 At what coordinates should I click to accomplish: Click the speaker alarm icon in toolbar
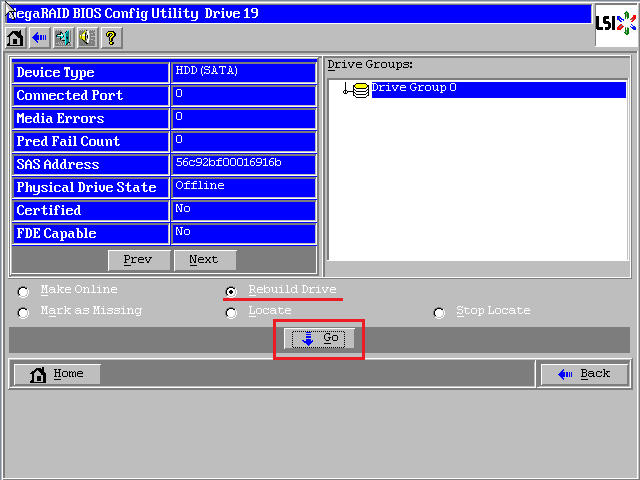pos(87,38)
